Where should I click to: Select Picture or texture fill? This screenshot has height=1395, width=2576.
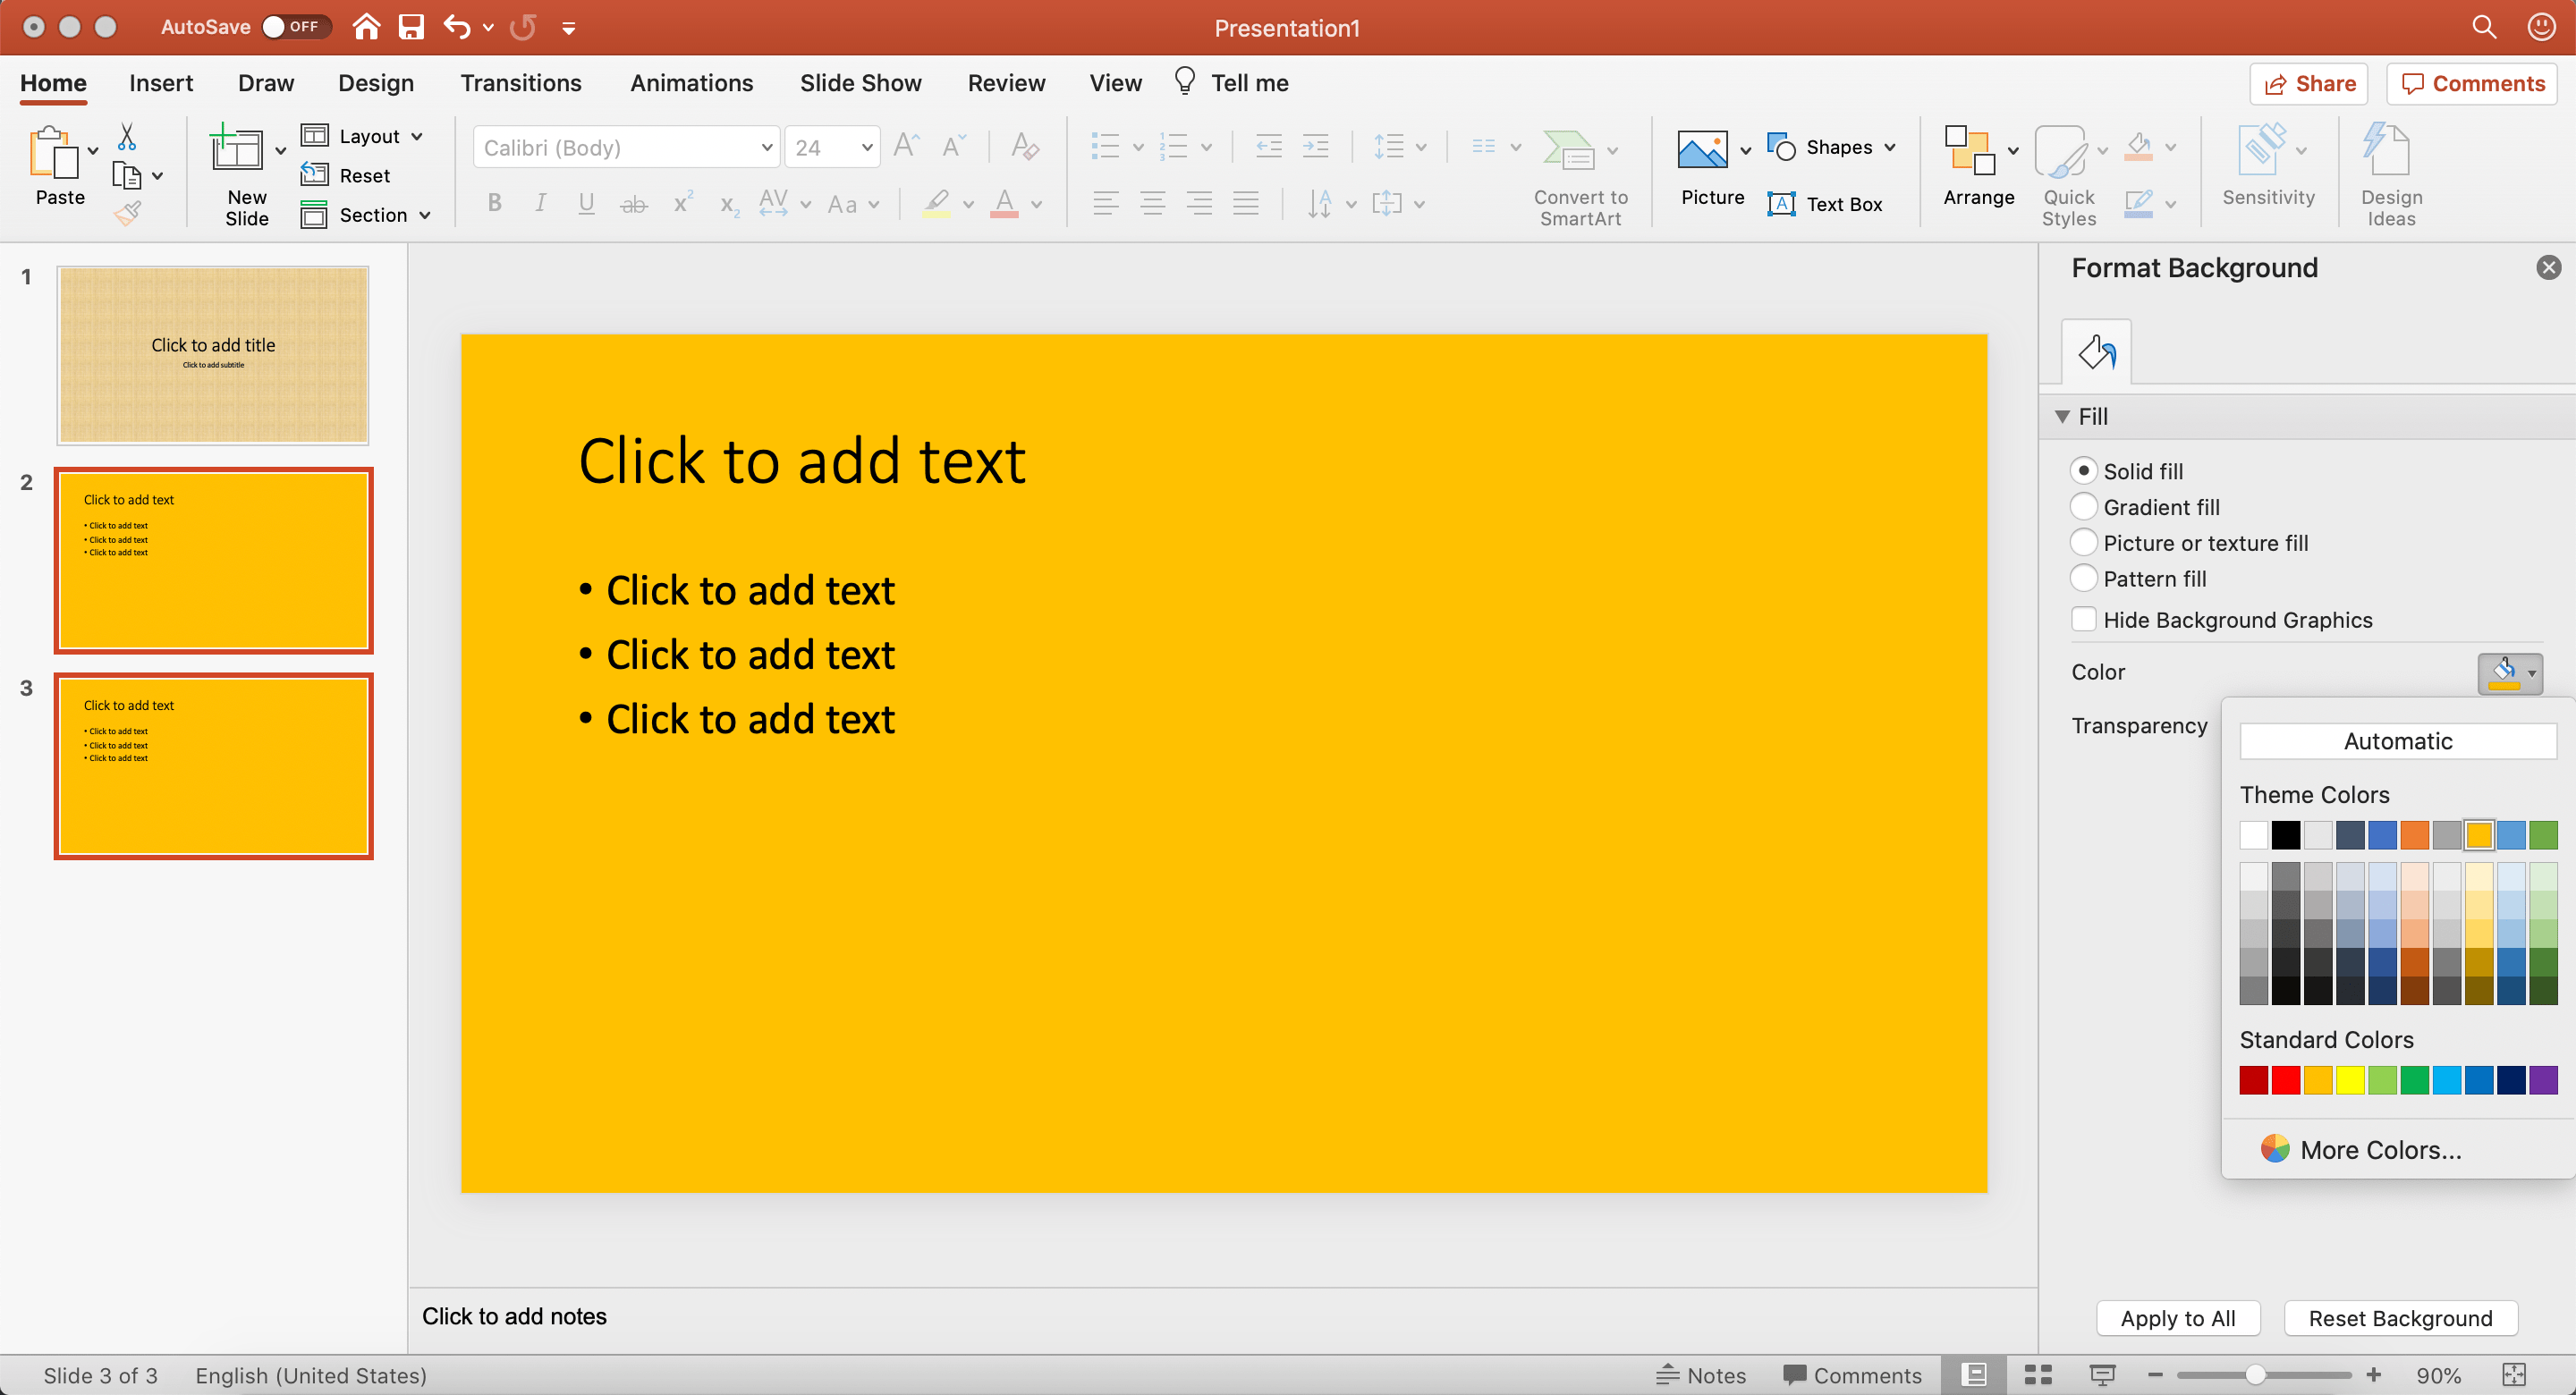pos(2083,542)
